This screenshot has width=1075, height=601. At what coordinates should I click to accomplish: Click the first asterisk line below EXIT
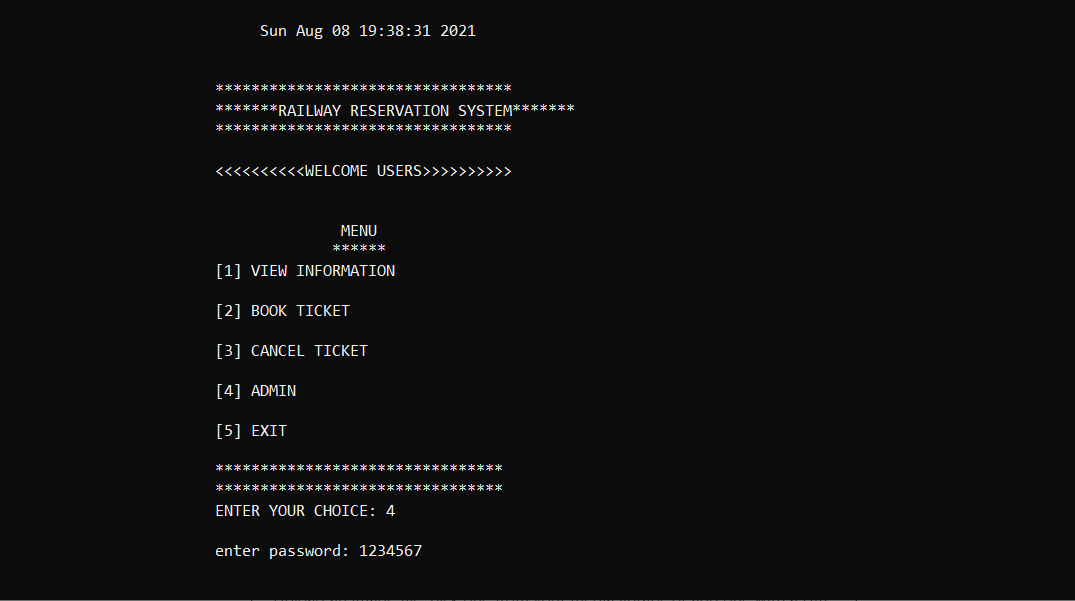[359, 470]
